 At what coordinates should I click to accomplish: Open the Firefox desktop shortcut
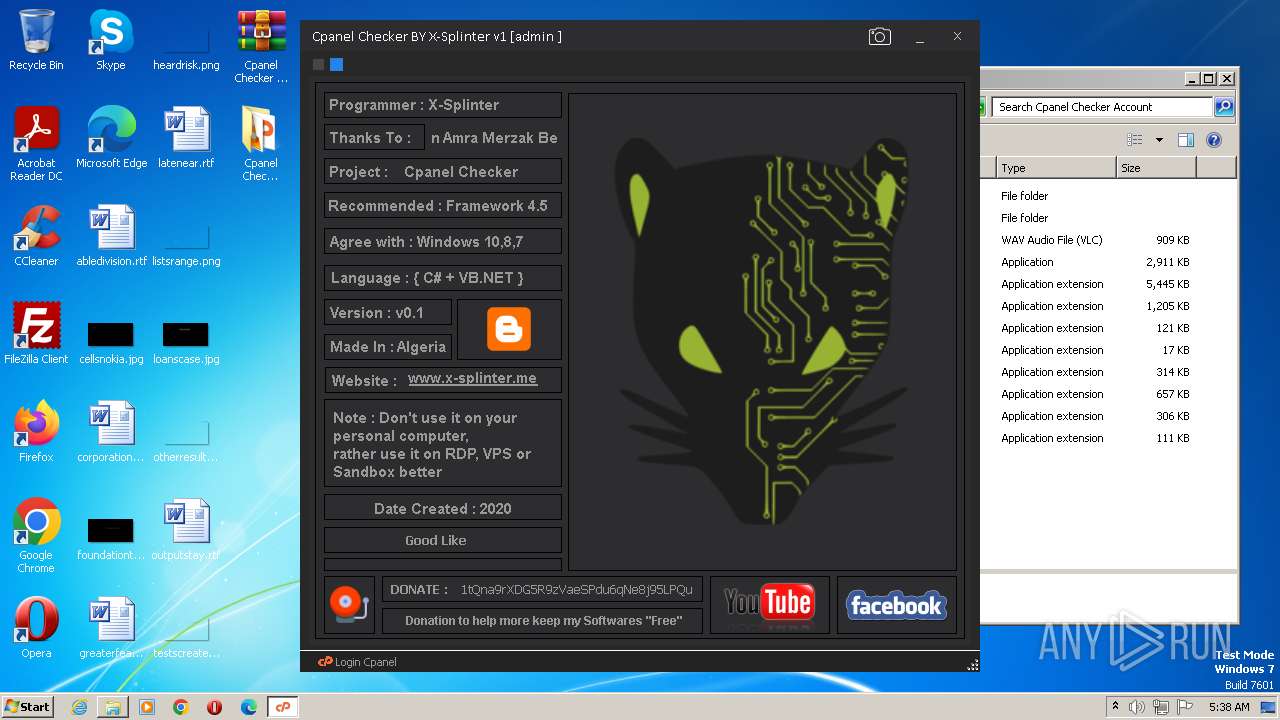[36, 432]
